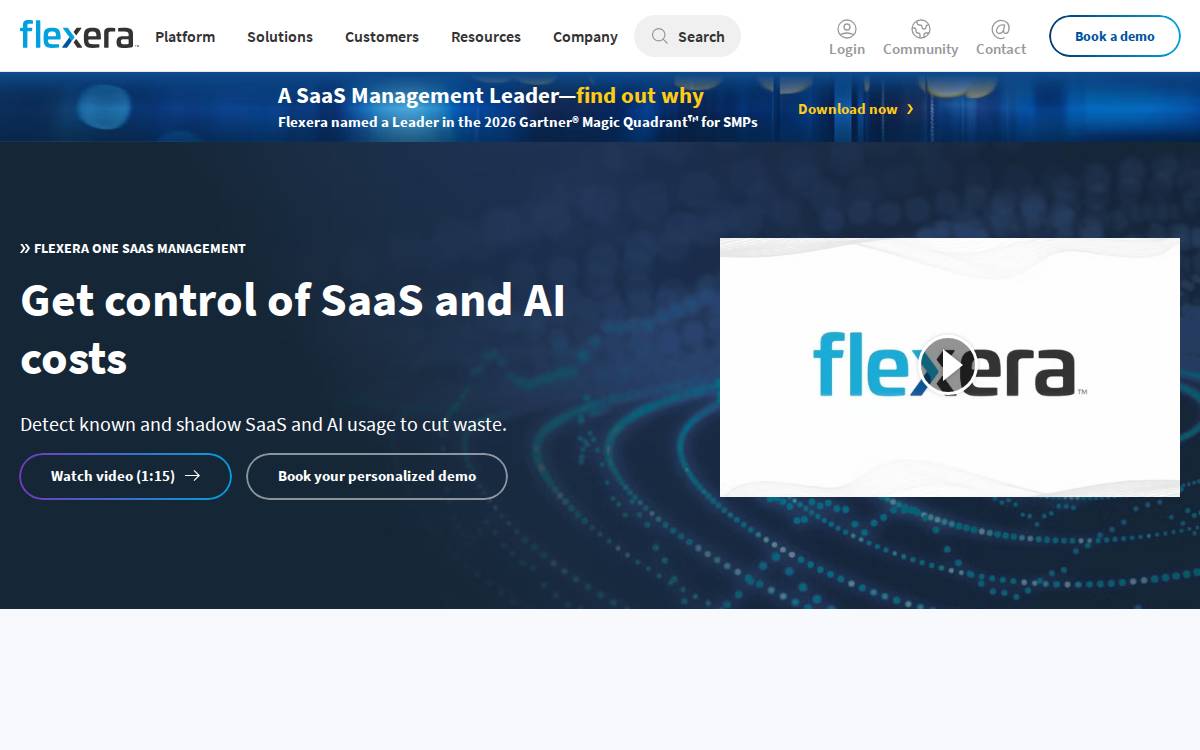The image size is (1200, 750).
Task: Open the Resources menu
Action: point(486,37)
